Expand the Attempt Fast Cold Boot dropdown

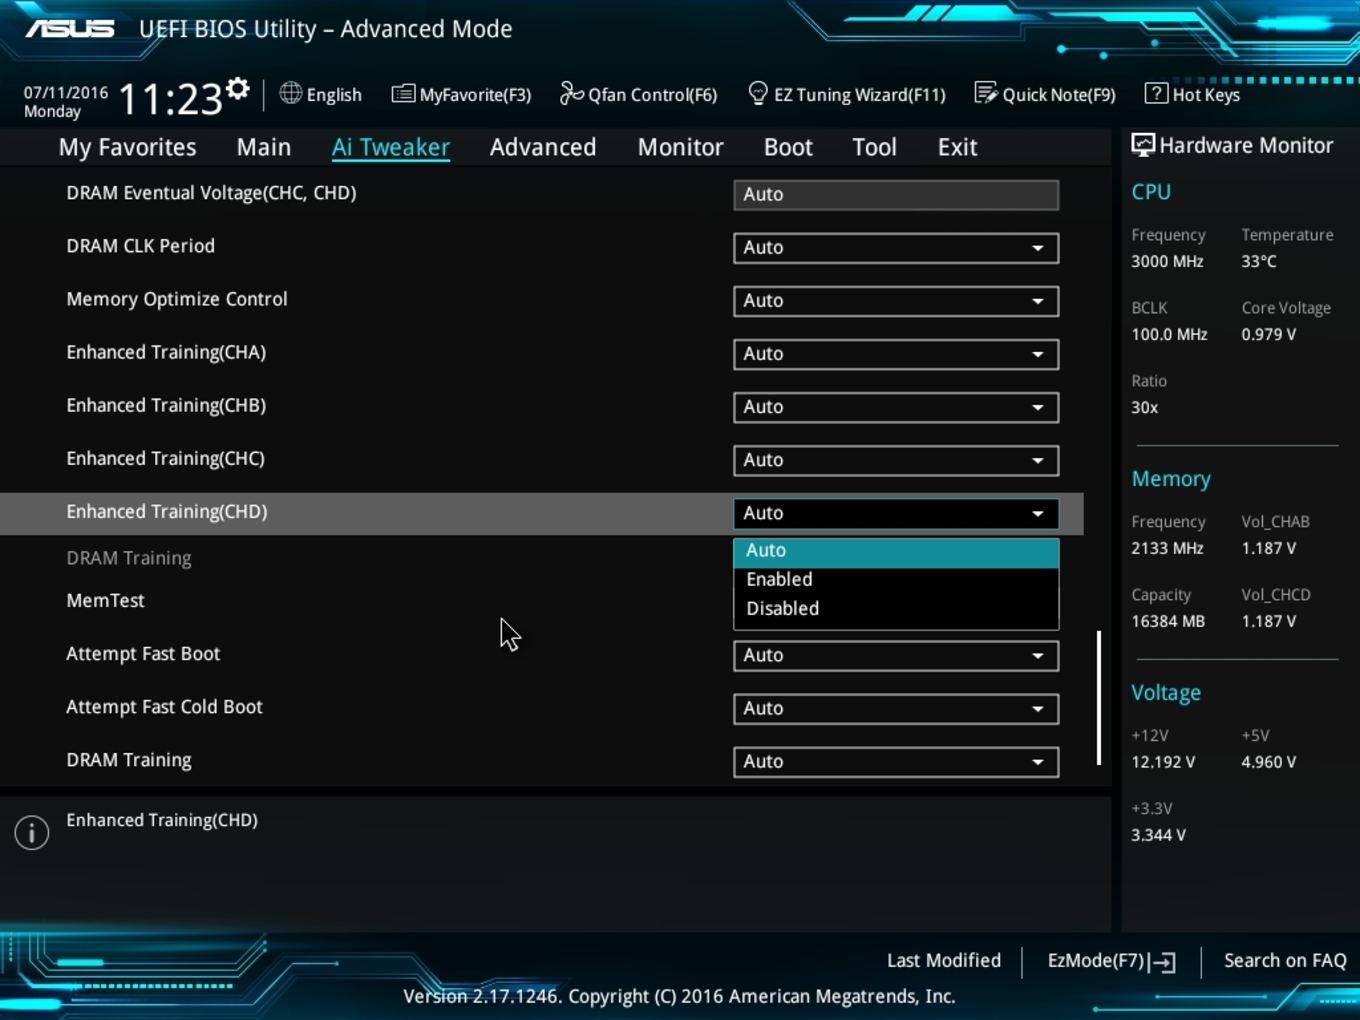pyautogui.click(x=896, y=708)
